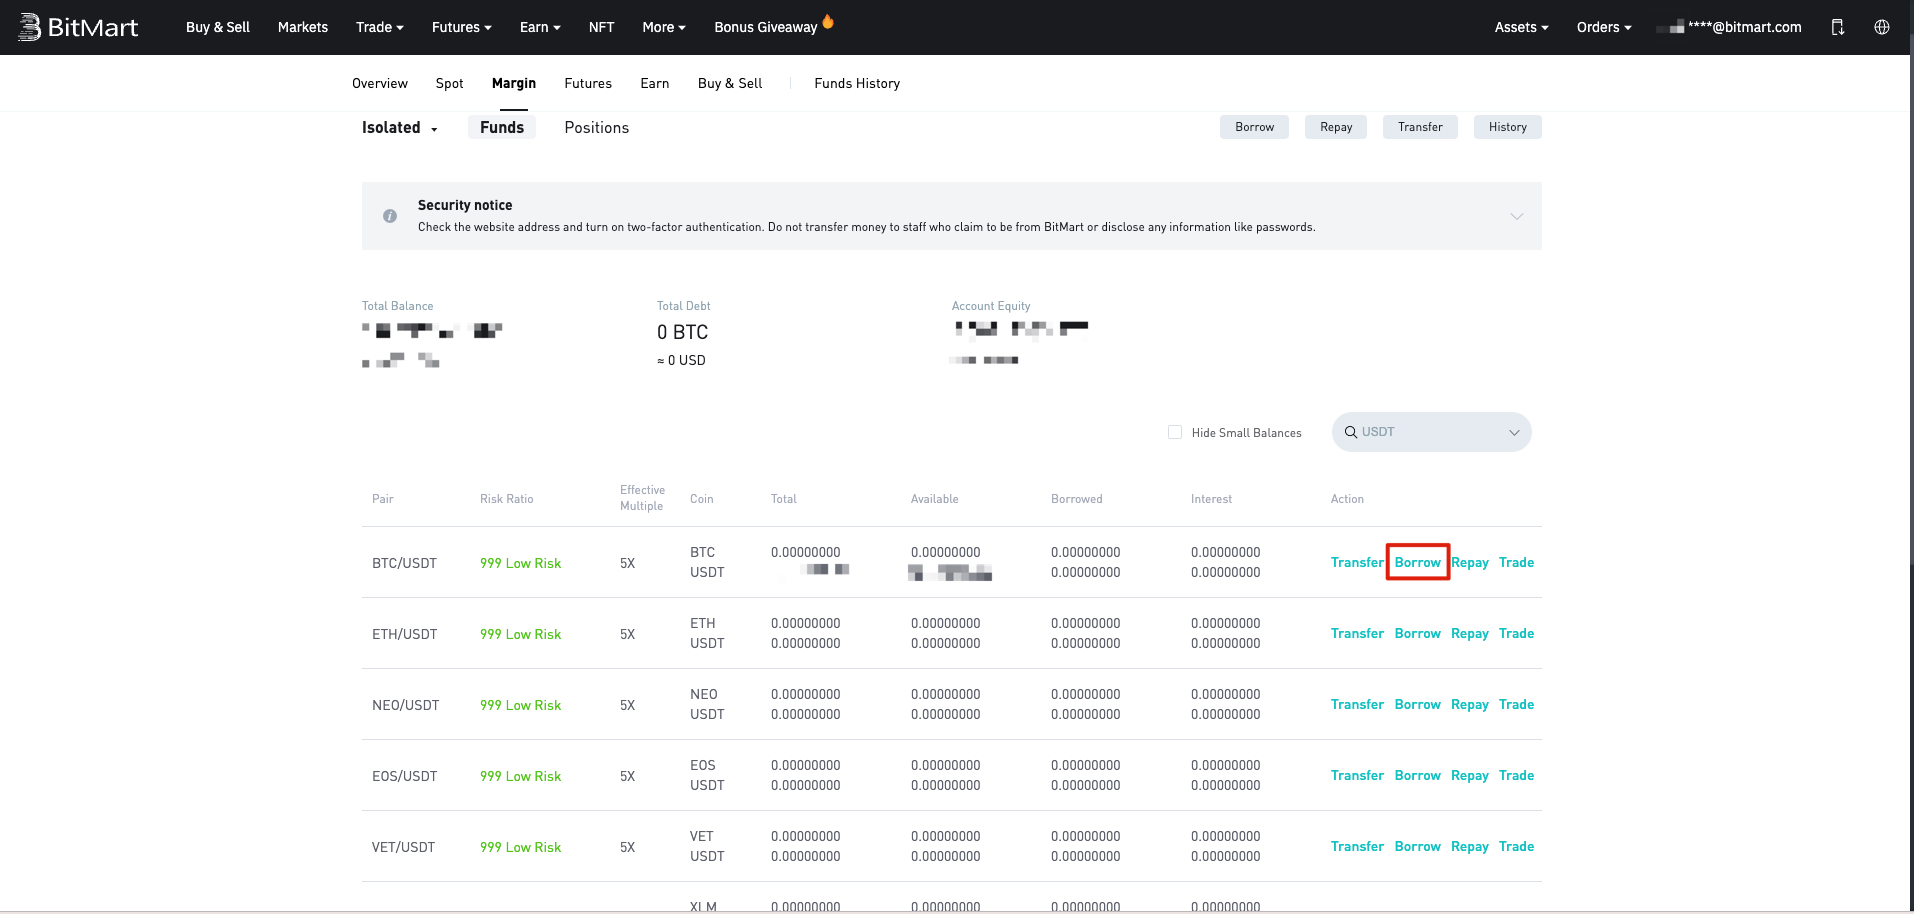Click Transfer for EOS/USDT

(1357, 775)
